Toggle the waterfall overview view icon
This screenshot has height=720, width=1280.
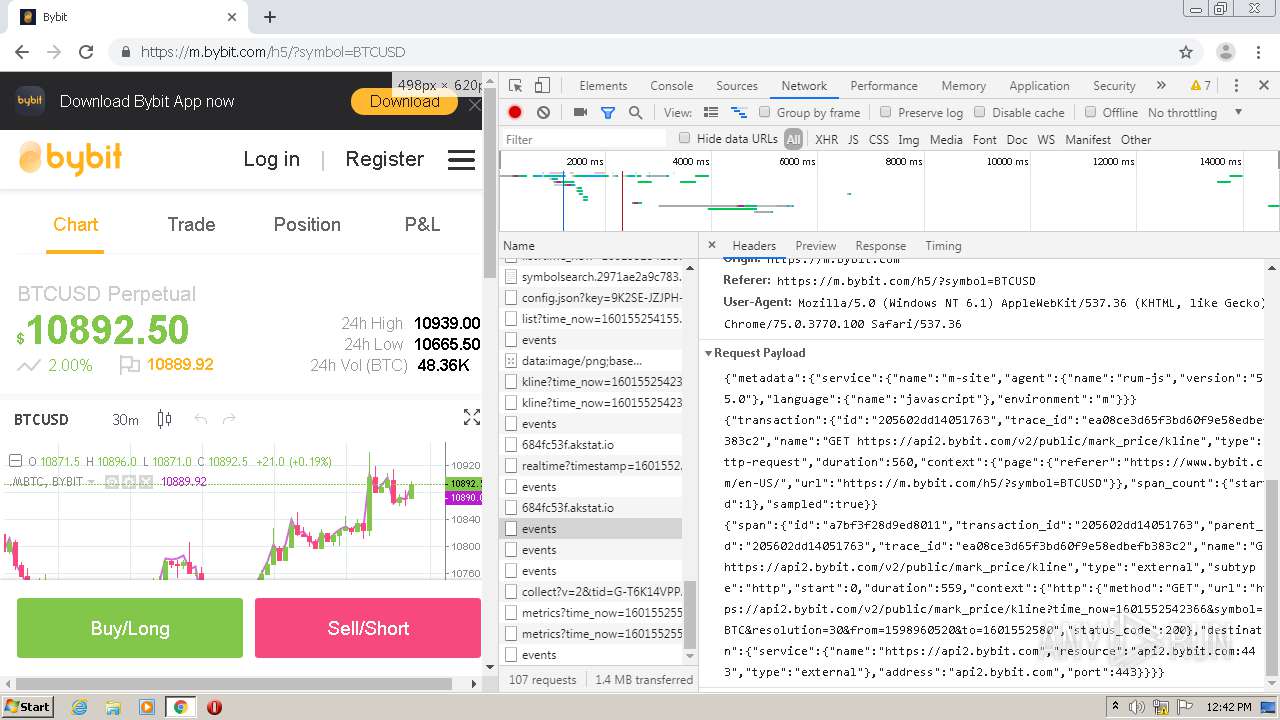coord(739,113)
